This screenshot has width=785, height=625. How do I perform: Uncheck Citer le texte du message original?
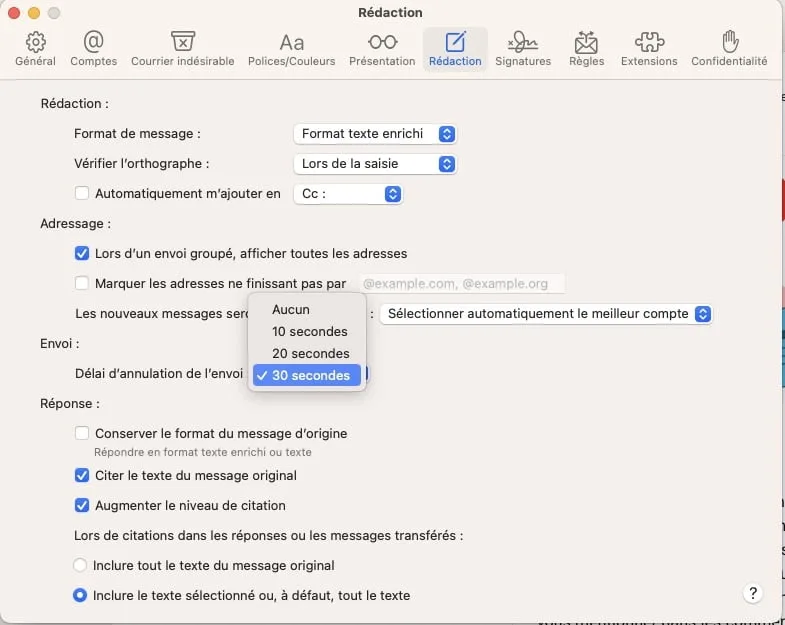pyautogui.click(x=82, y=475)
